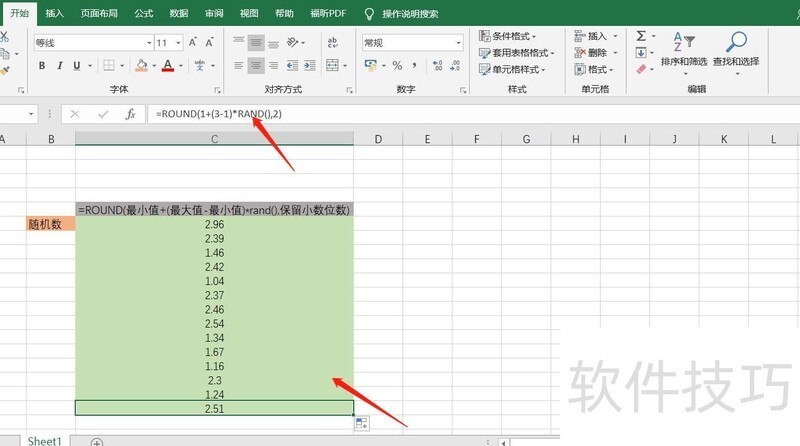
Task: Switch to the 页面布局 tab
Action: [x=99, y=14]
